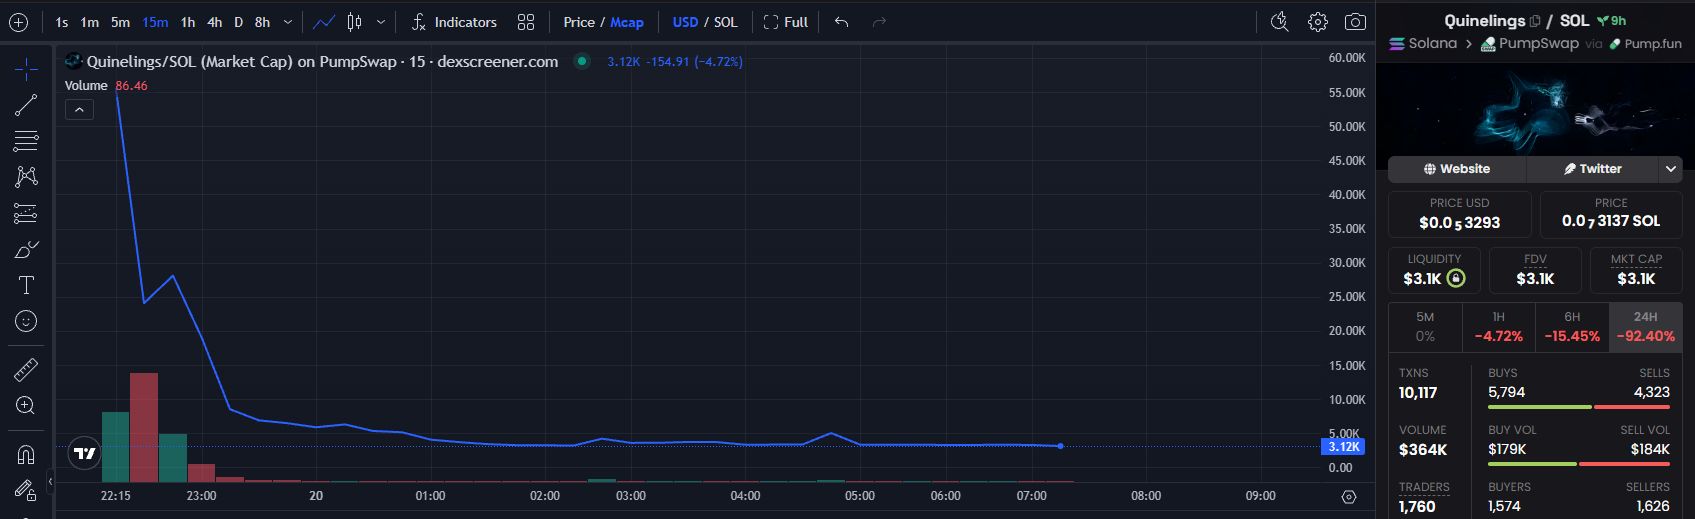1695x519 pixels.
Task: Copy the Quinelings token address
Action: click(1535, 21)
